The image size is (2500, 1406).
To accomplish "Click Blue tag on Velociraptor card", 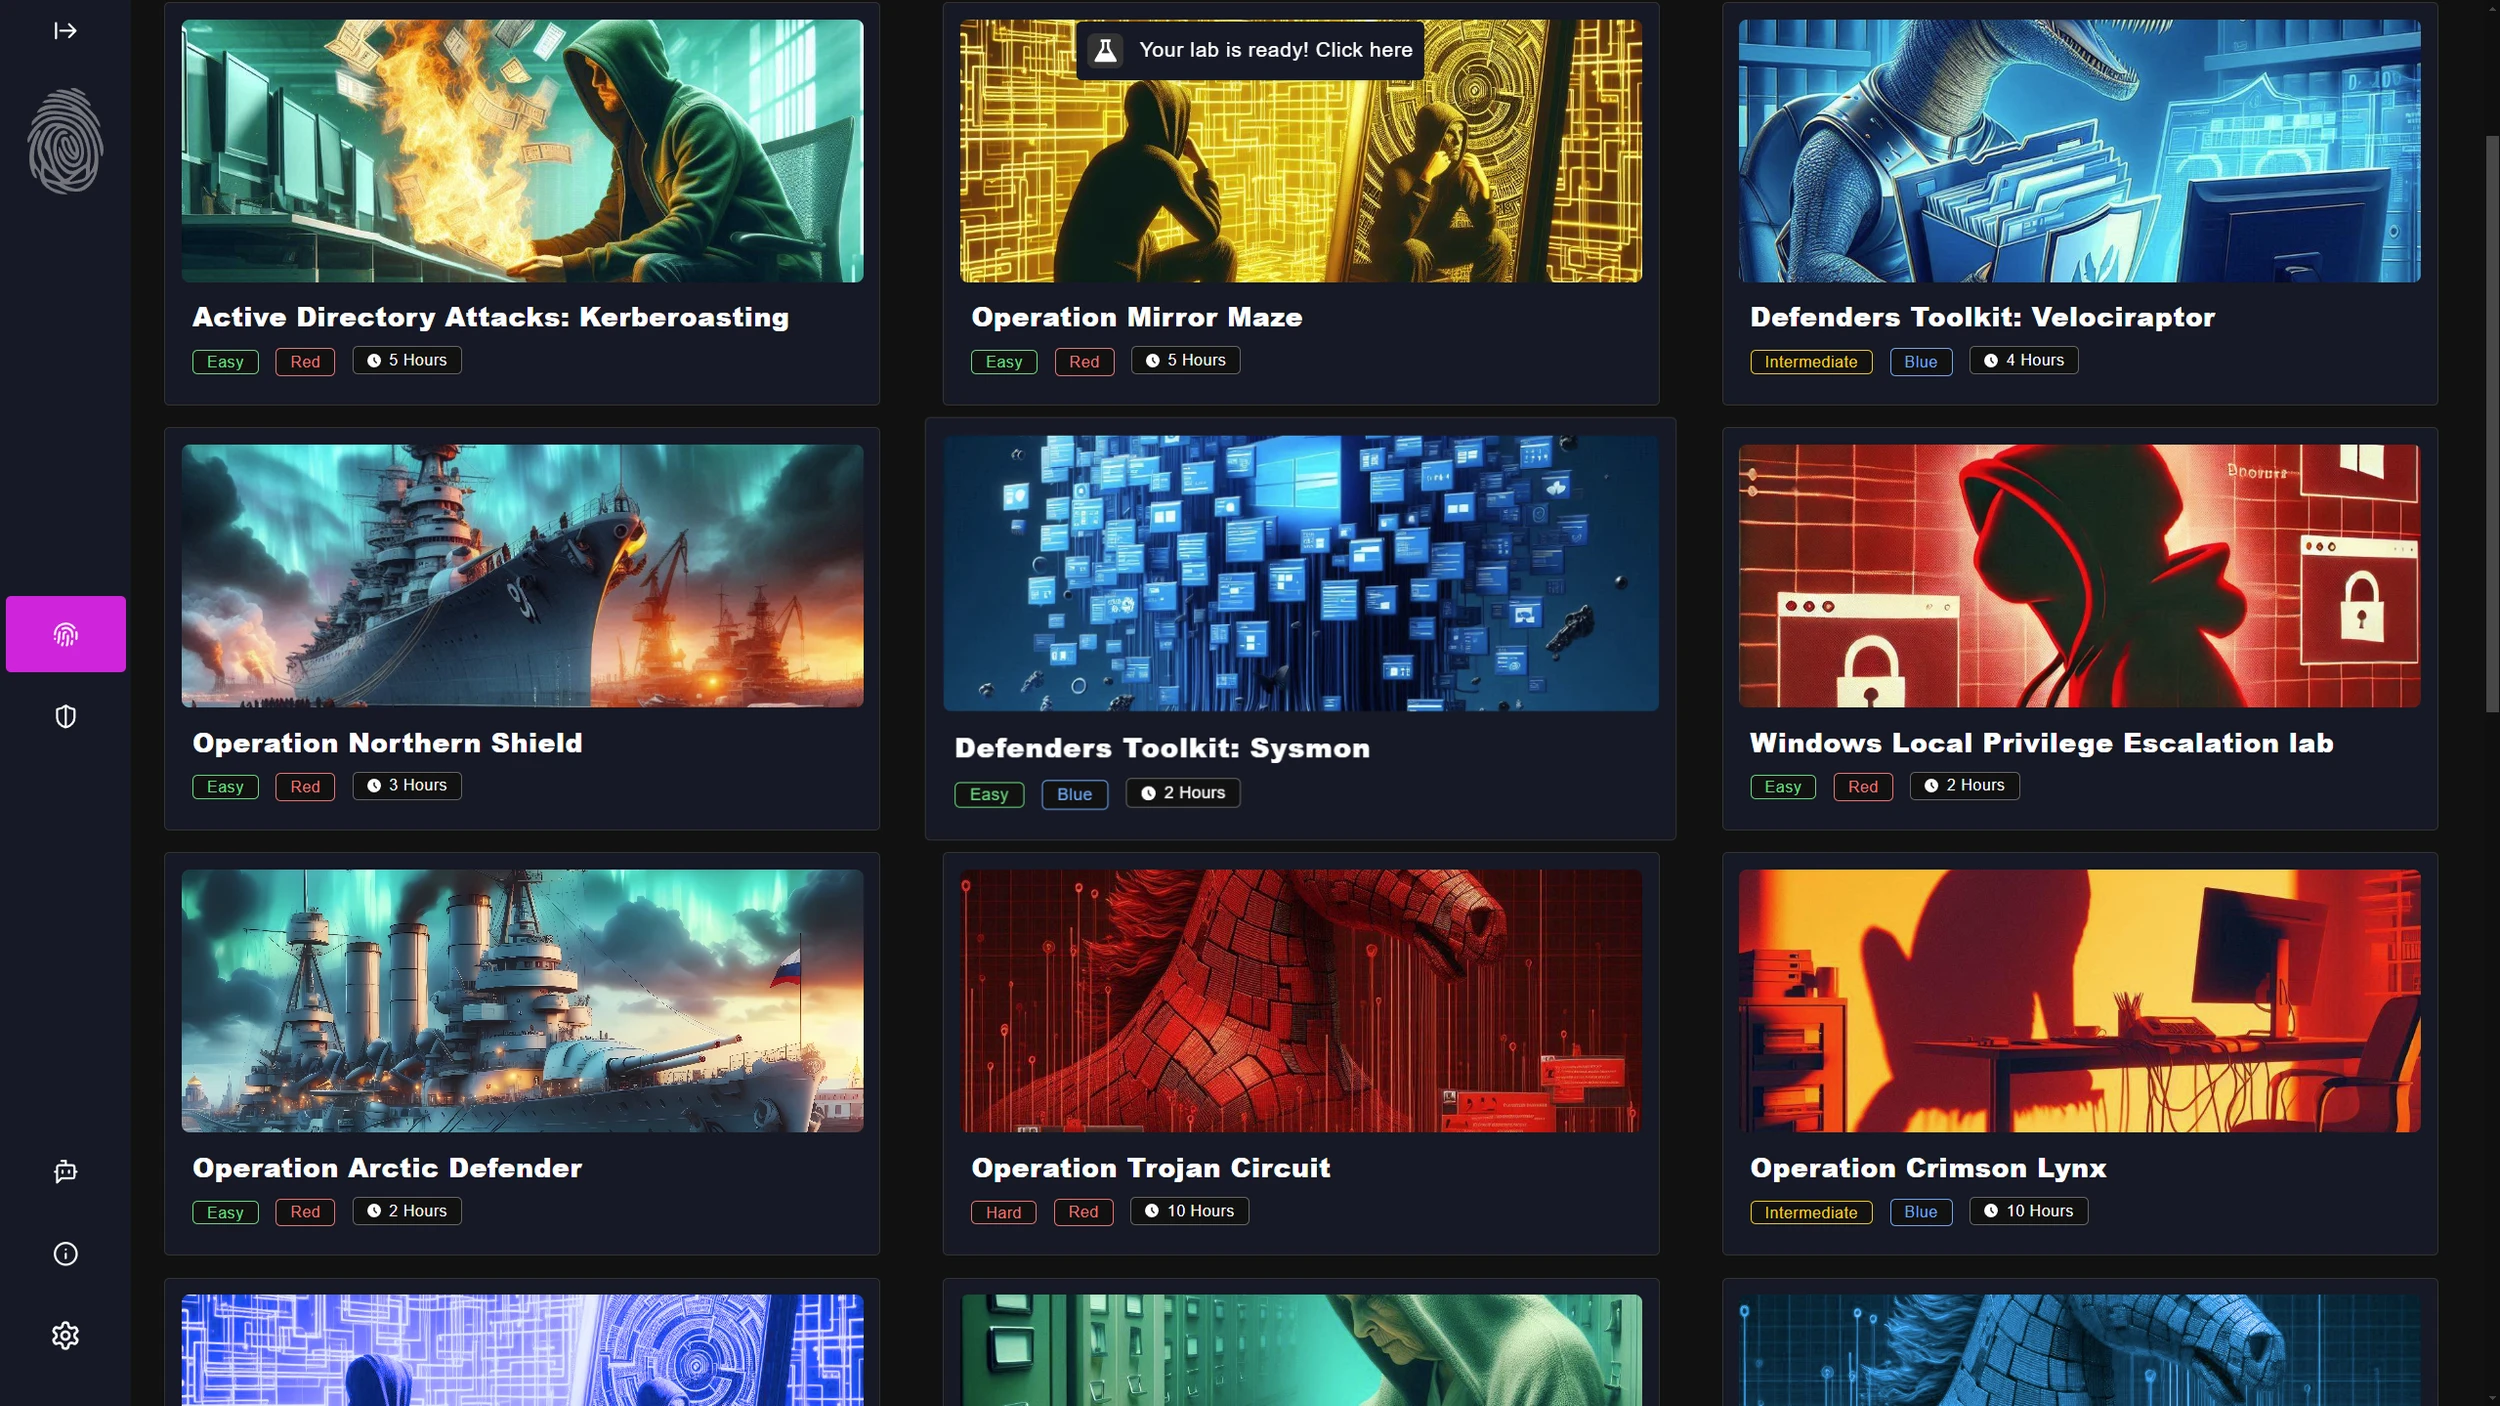I will 1920,361.
